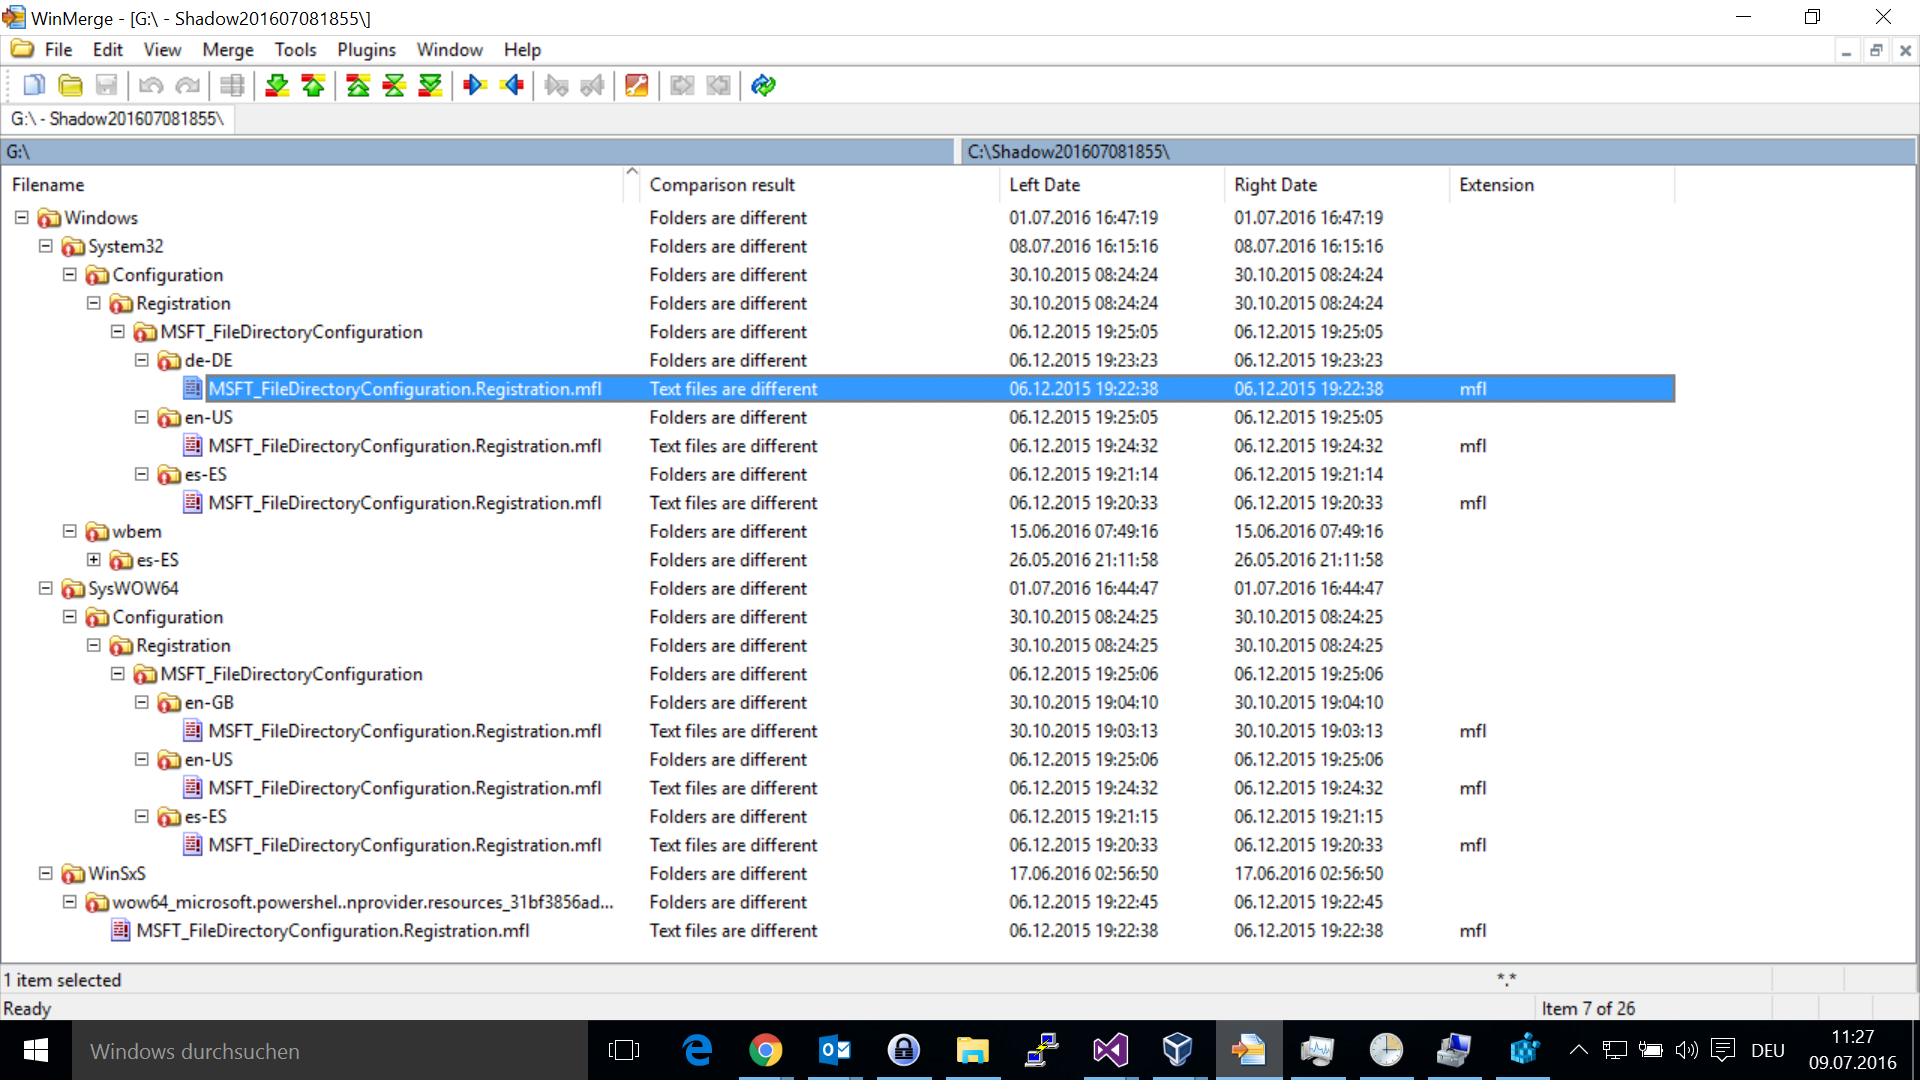The height and width of the screenshot is (1080, 1920).
Task: Open Visual Studio from the taskbar
Action: [1110, 1050]
